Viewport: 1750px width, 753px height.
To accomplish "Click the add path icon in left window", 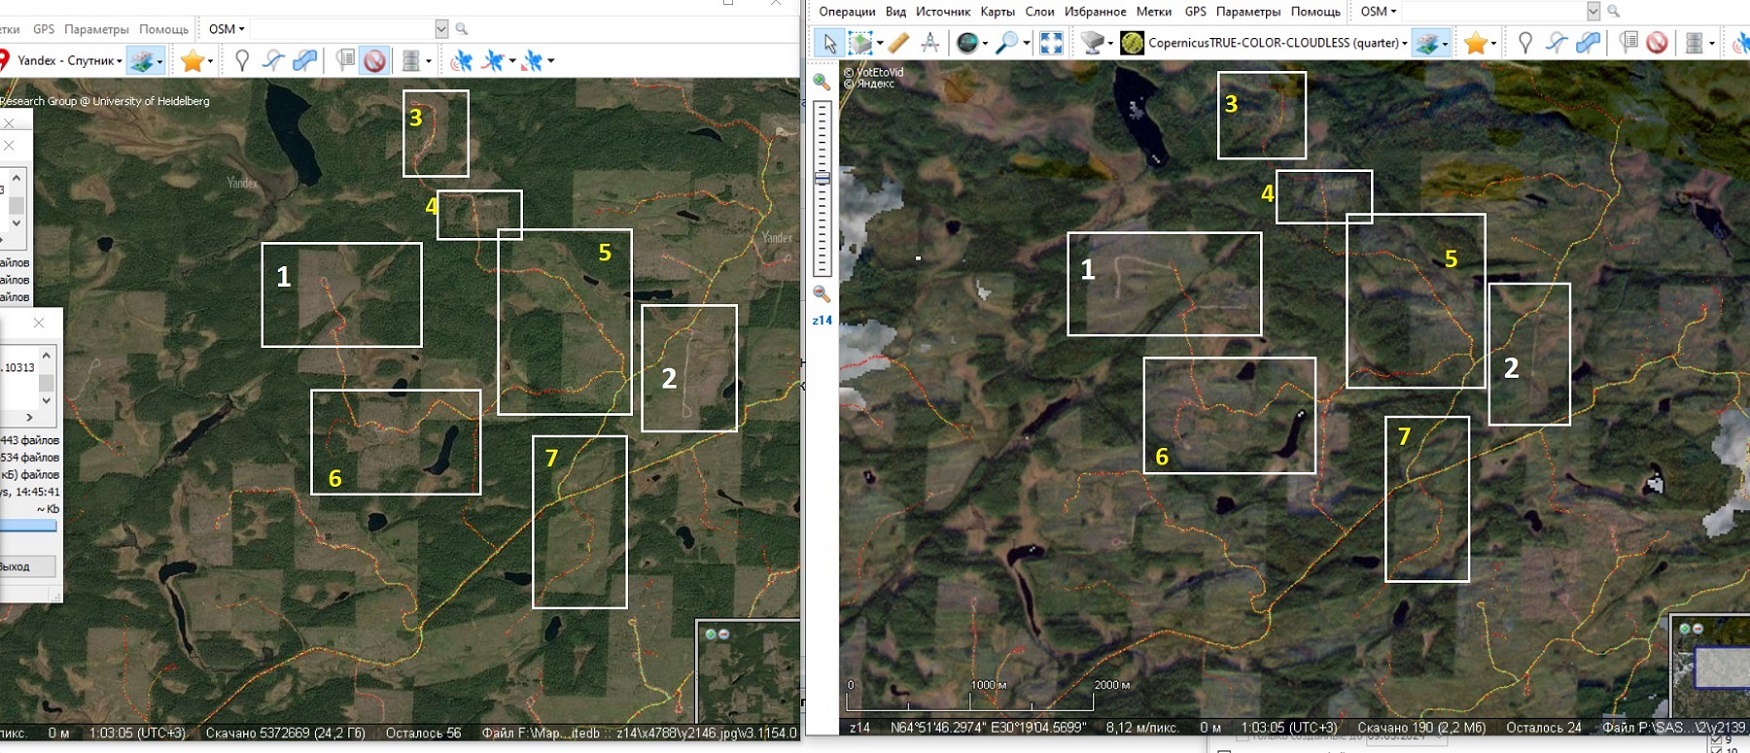I will [273, 61].
